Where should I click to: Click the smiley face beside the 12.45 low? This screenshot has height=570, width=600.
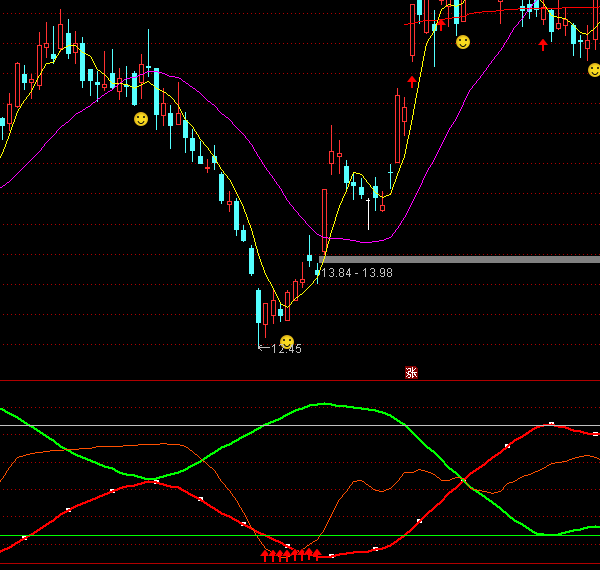tap(287, 342)
